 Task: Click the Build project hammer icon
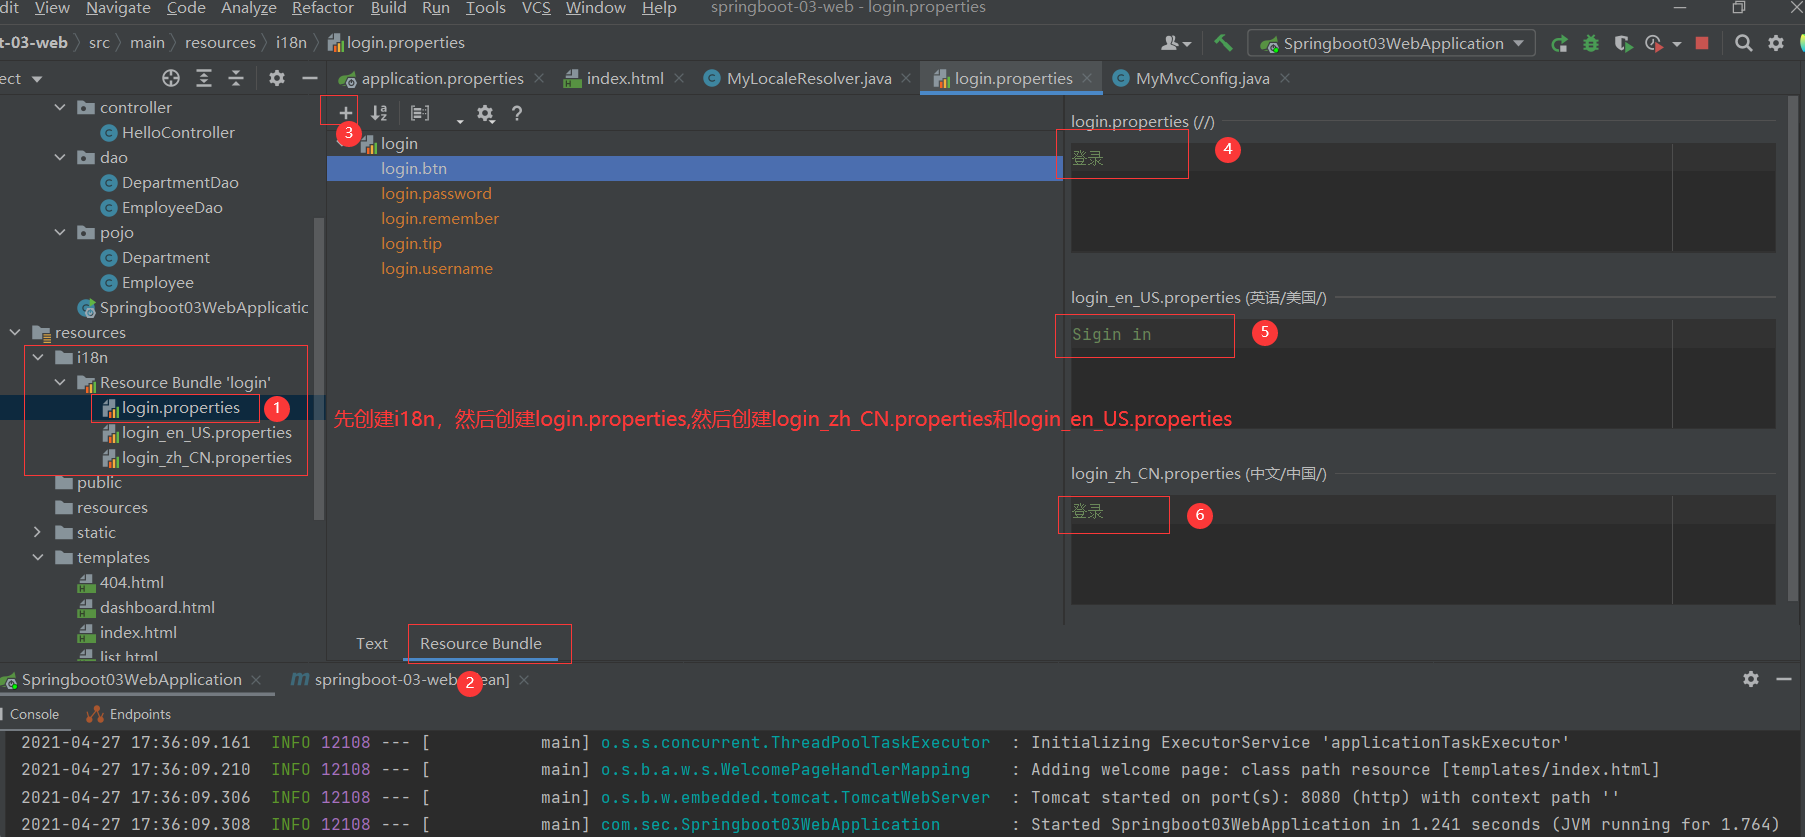point(1223,43)
